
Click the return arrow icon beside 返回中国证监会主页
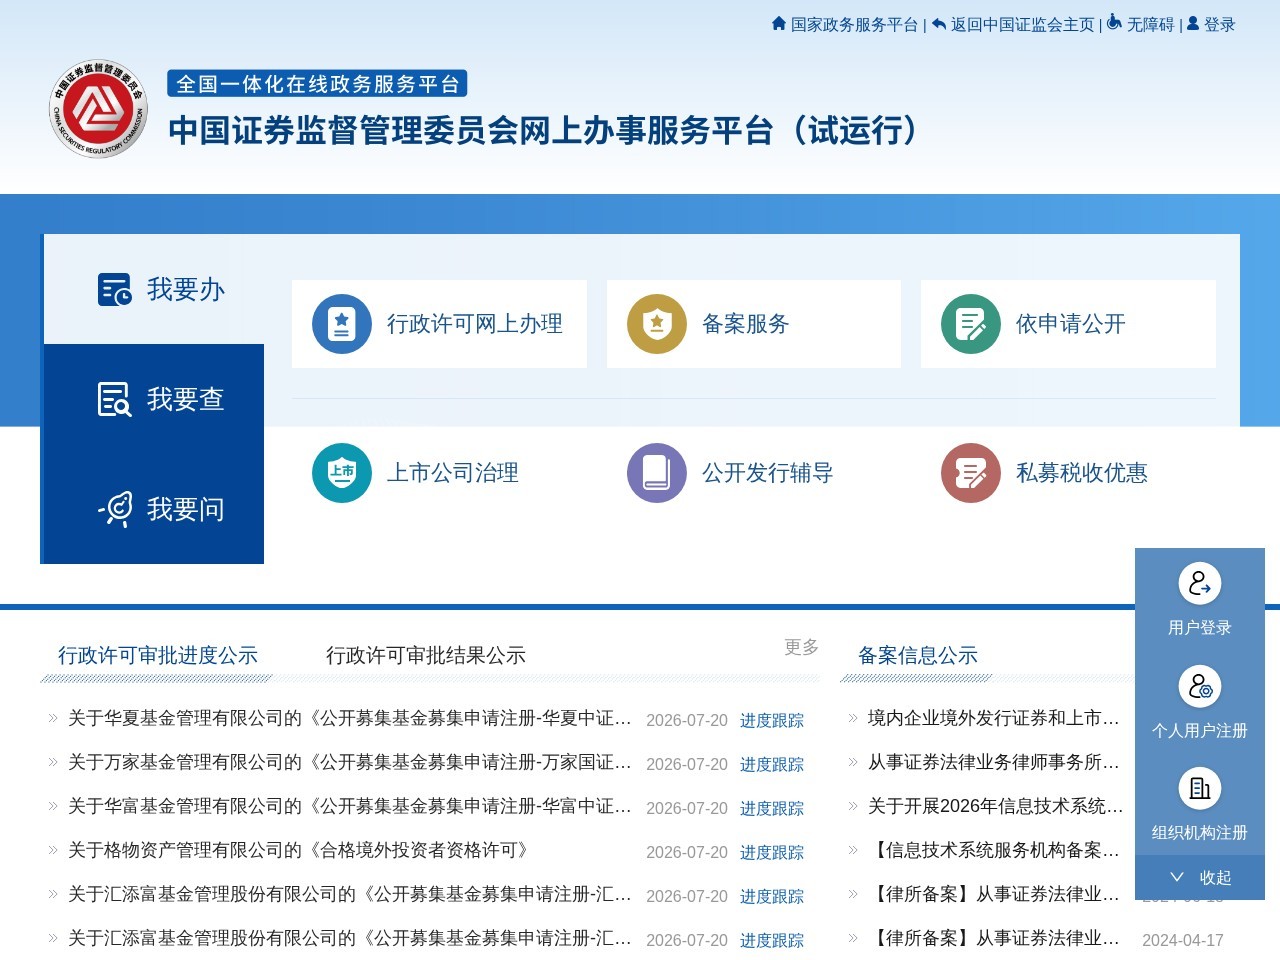coord(939,24)
